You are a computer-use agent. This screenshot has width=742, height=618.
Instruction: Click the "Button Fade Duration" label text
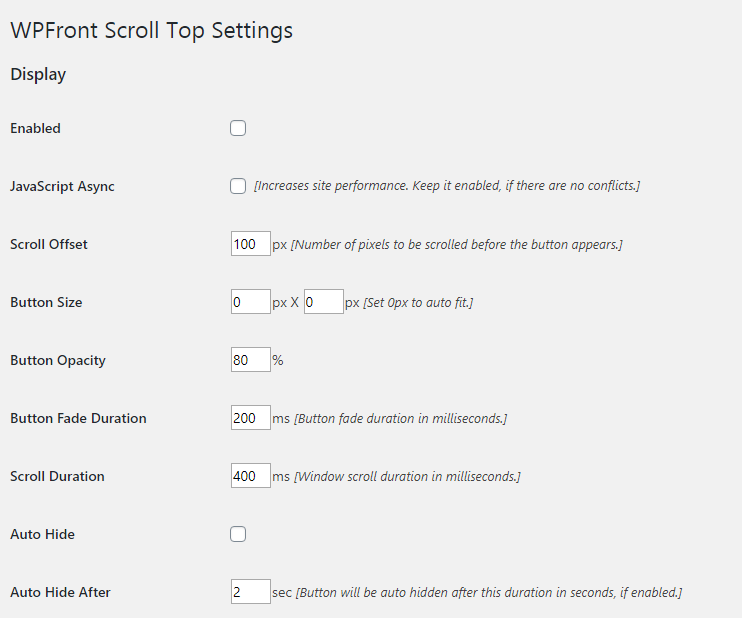[78, 418]
